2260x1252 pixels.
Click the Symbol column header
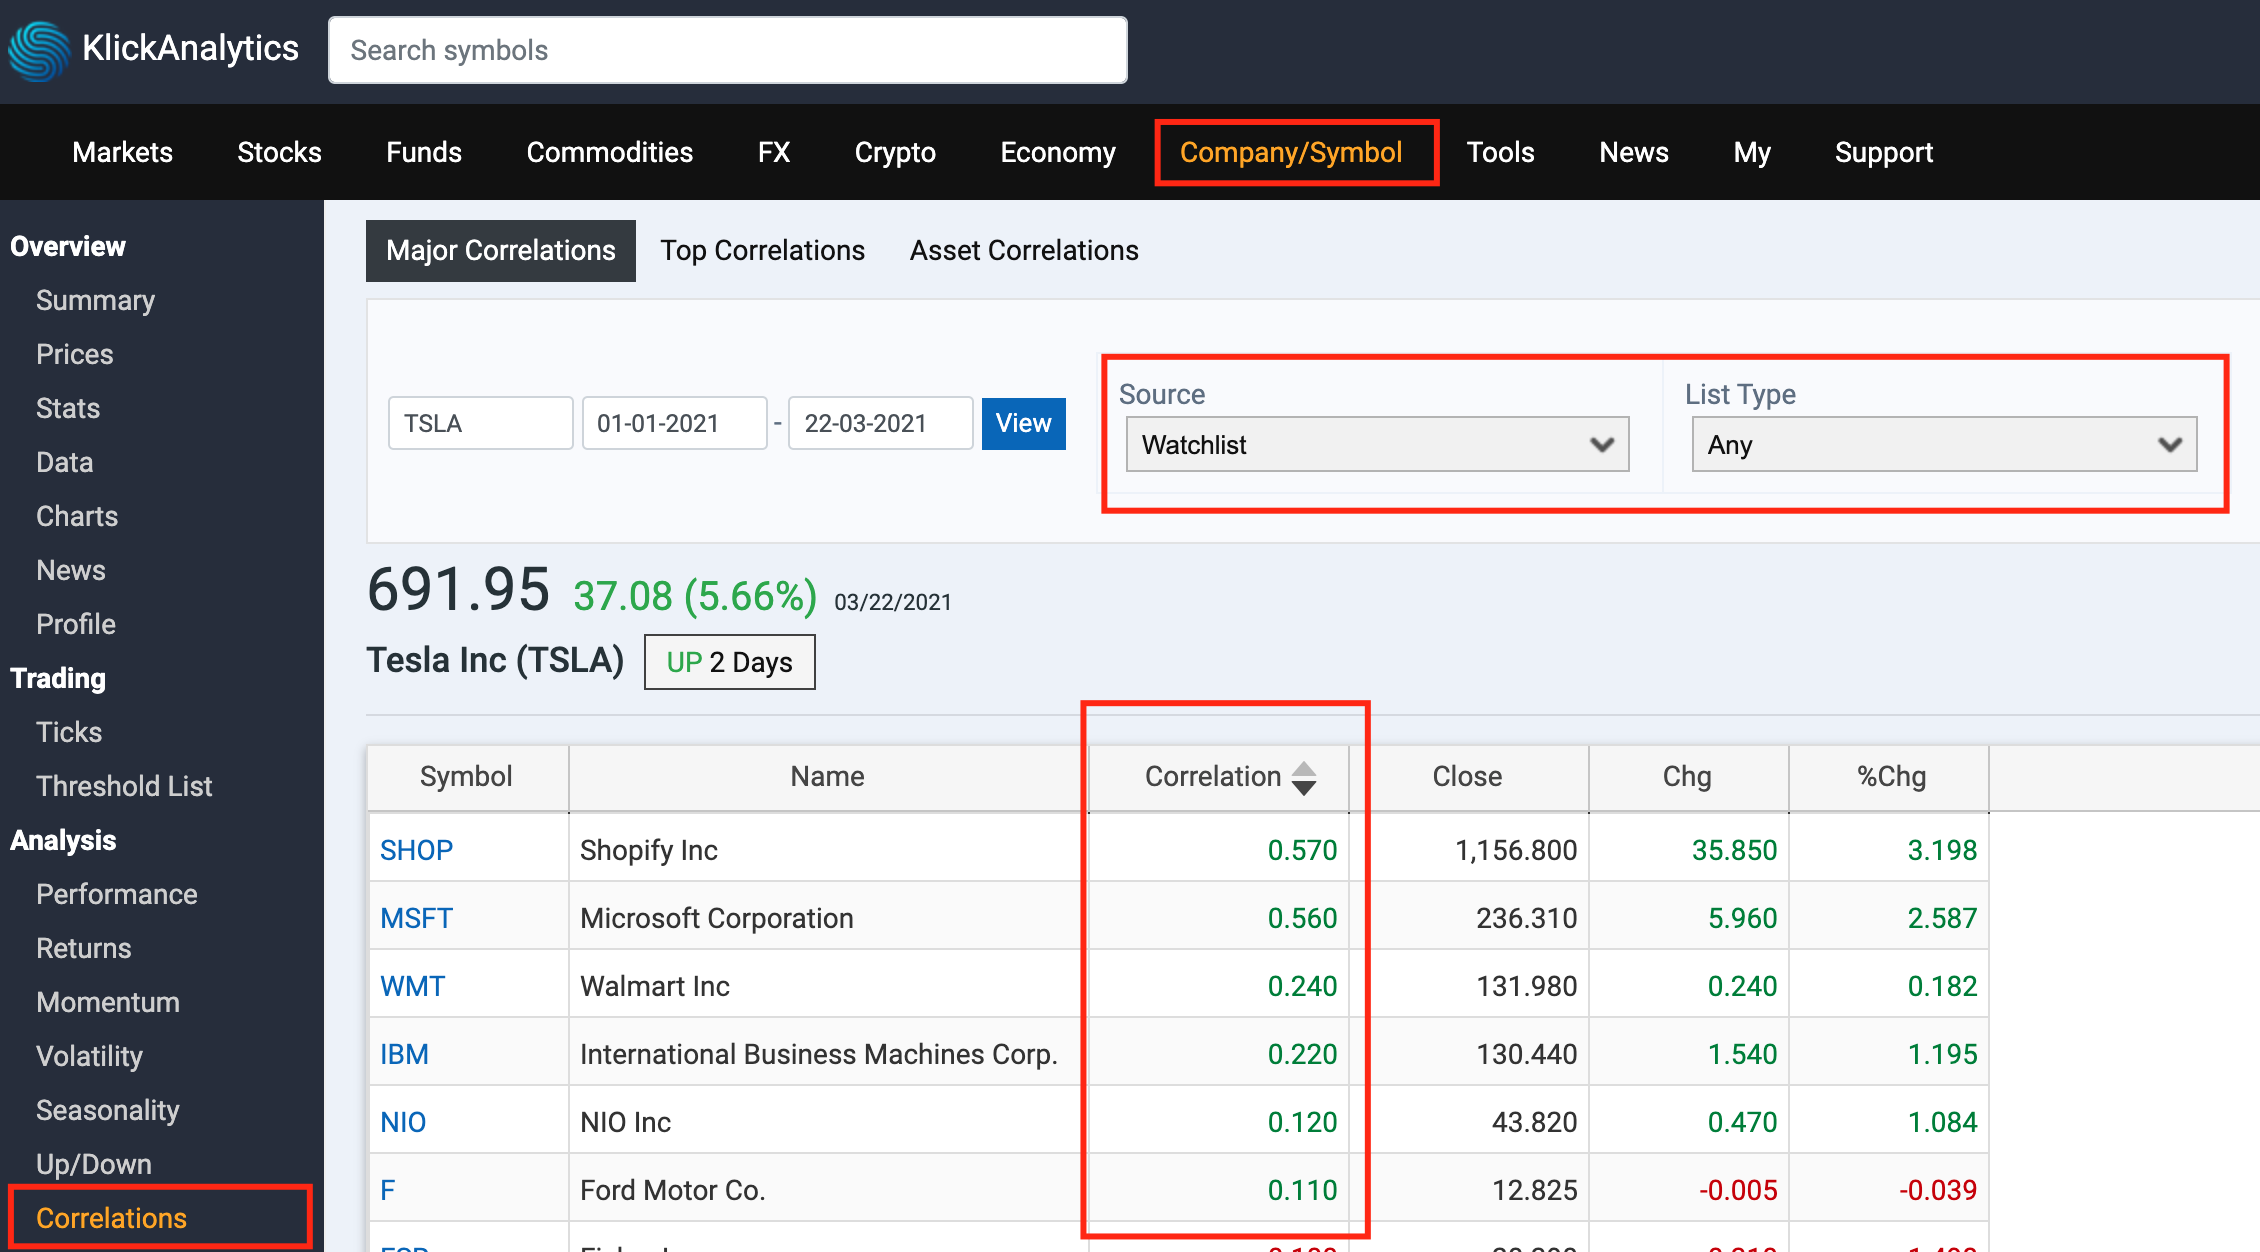(466, 776)
